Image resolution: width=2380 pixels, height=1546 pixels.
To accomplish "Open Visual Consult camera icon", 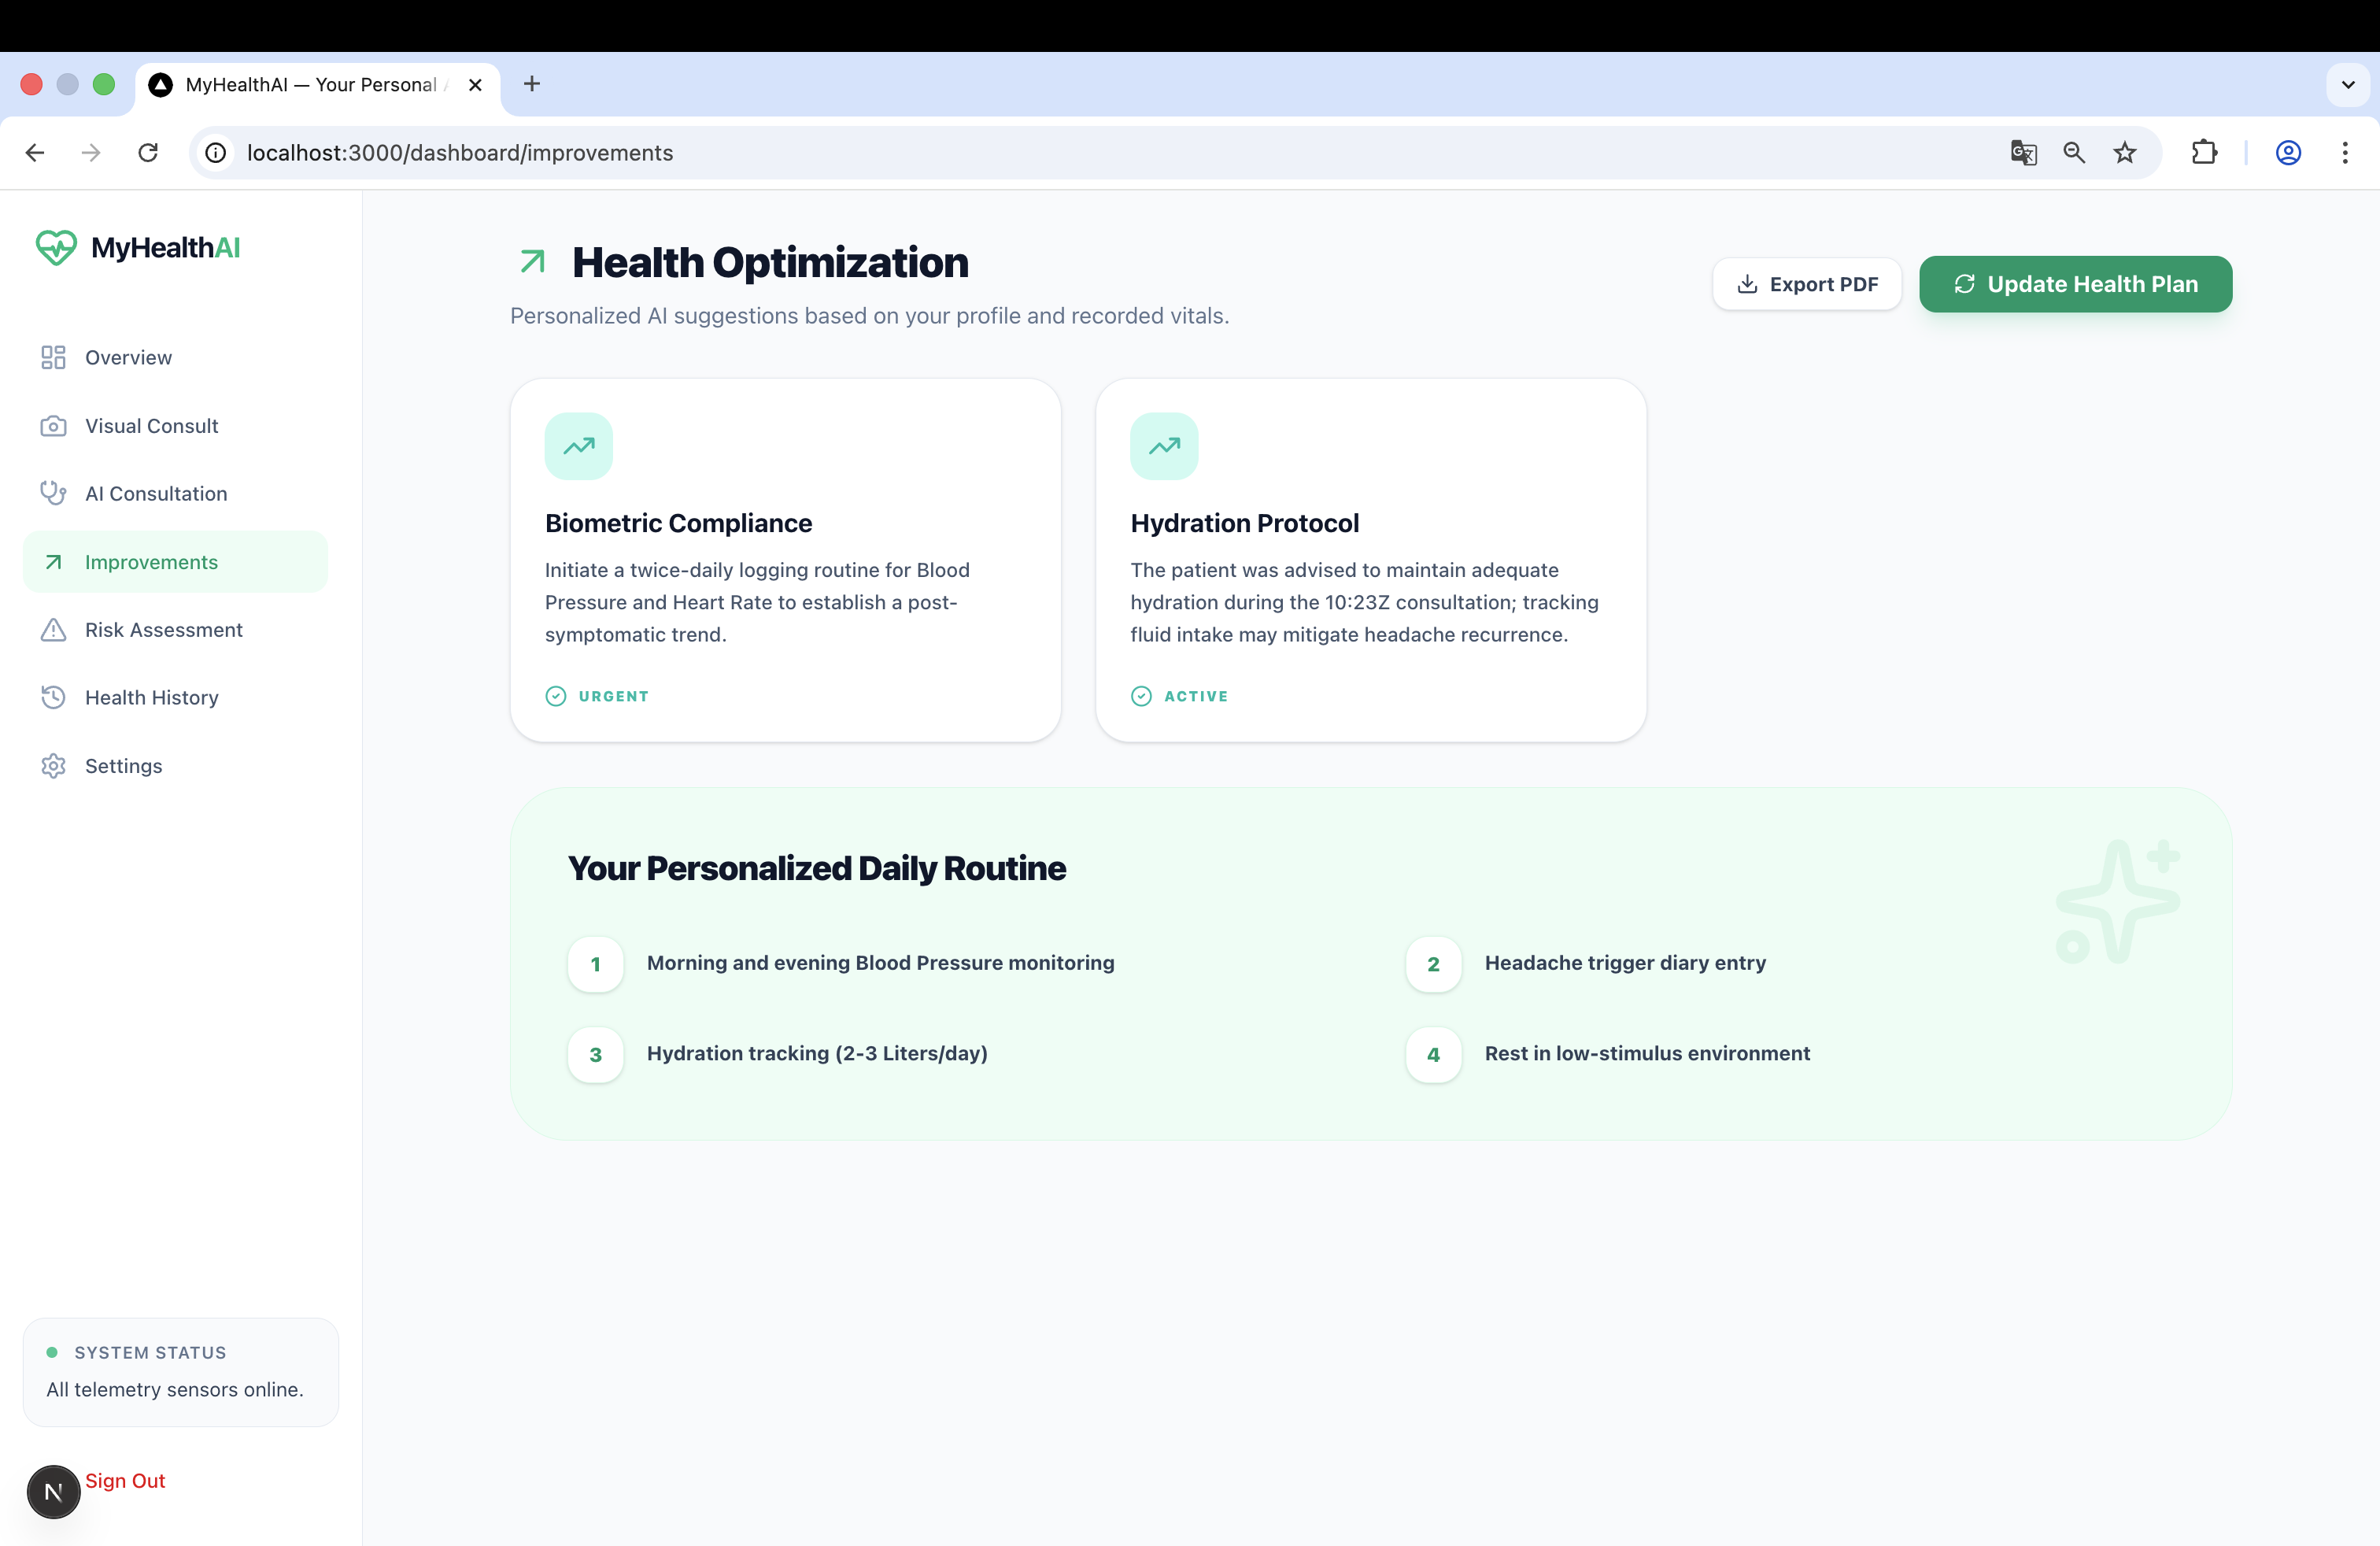I will (53, 426).
